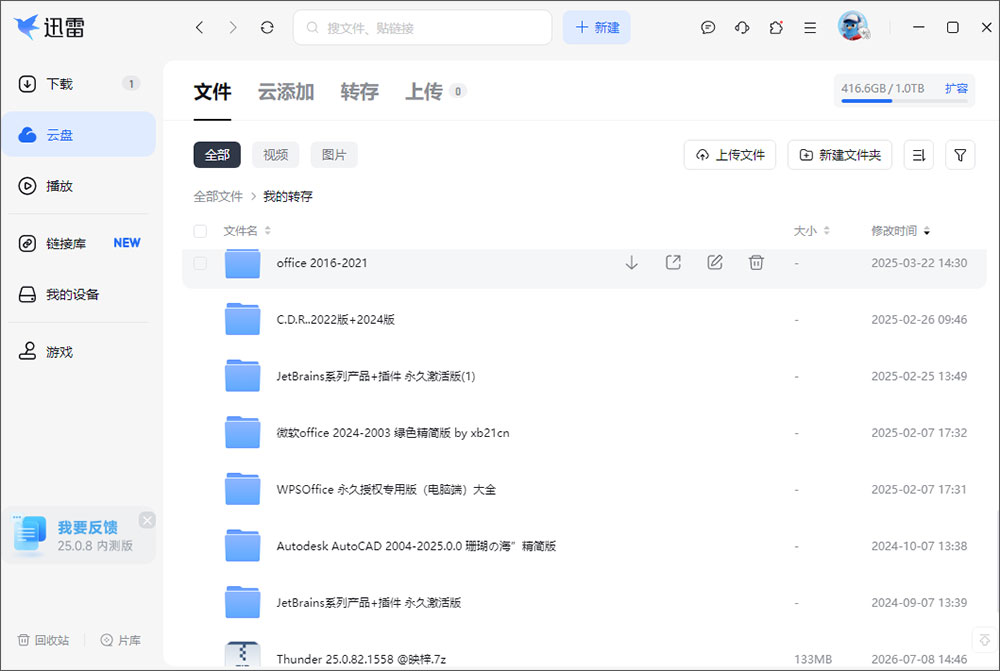Screen dimensions: 1000x671
Task: Open the 回收站 recycle bin
Action: click(x=43, y=640)
